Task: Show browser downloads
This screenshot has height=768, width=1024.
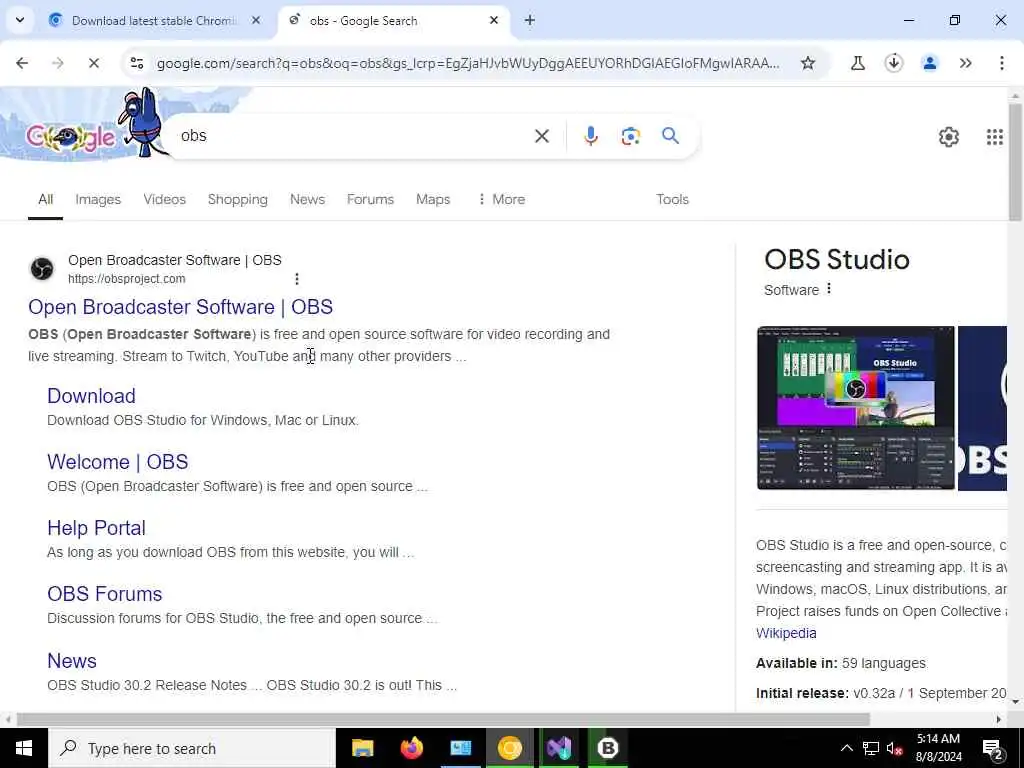Action: pos(893,63)
